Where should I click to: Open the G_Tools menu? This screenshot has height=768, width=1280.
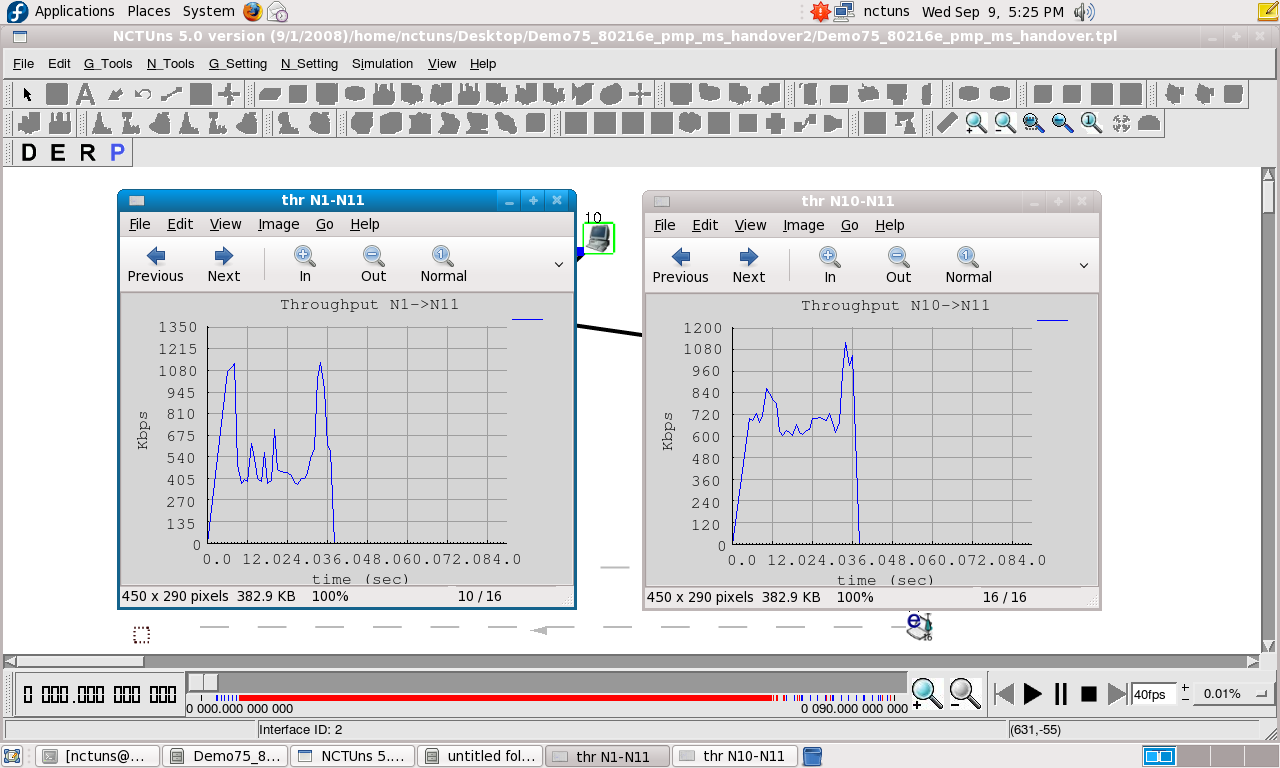tap(108, 63)
